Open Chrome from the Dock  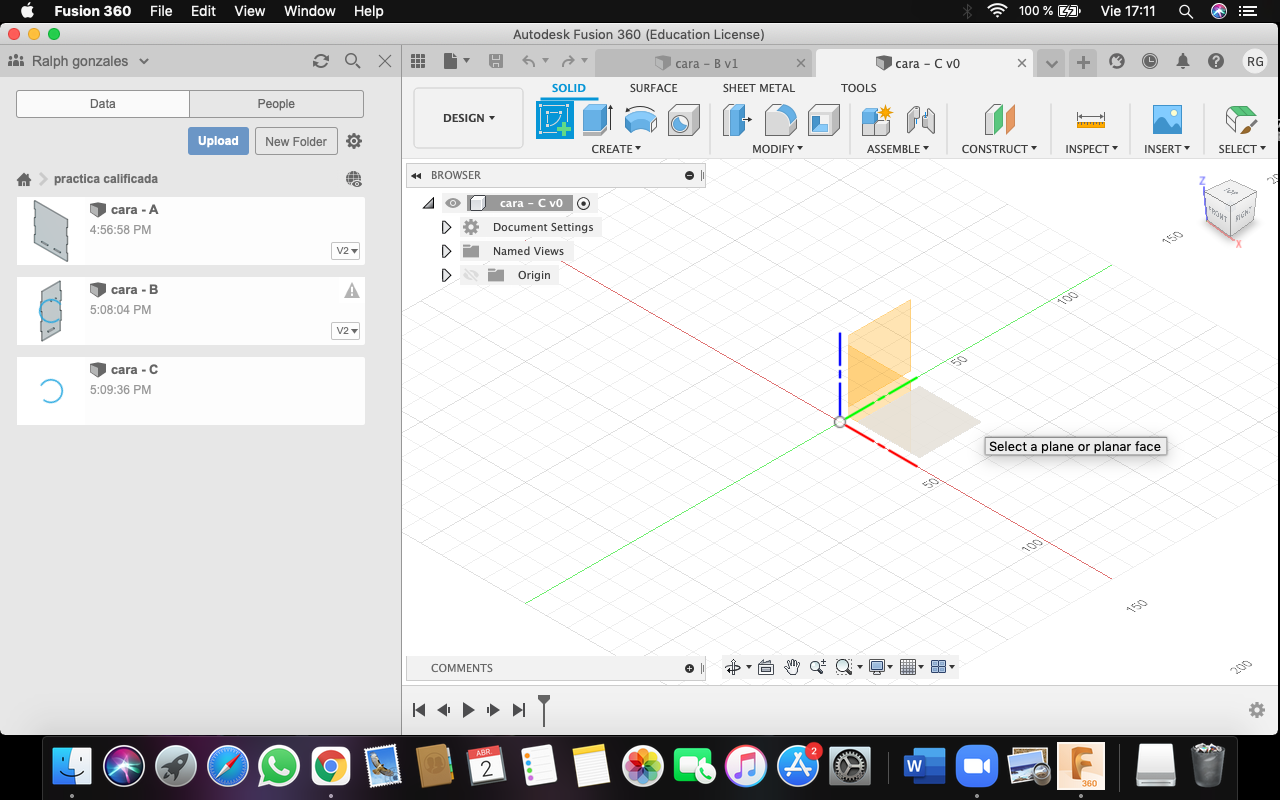(x=330, y=767)
